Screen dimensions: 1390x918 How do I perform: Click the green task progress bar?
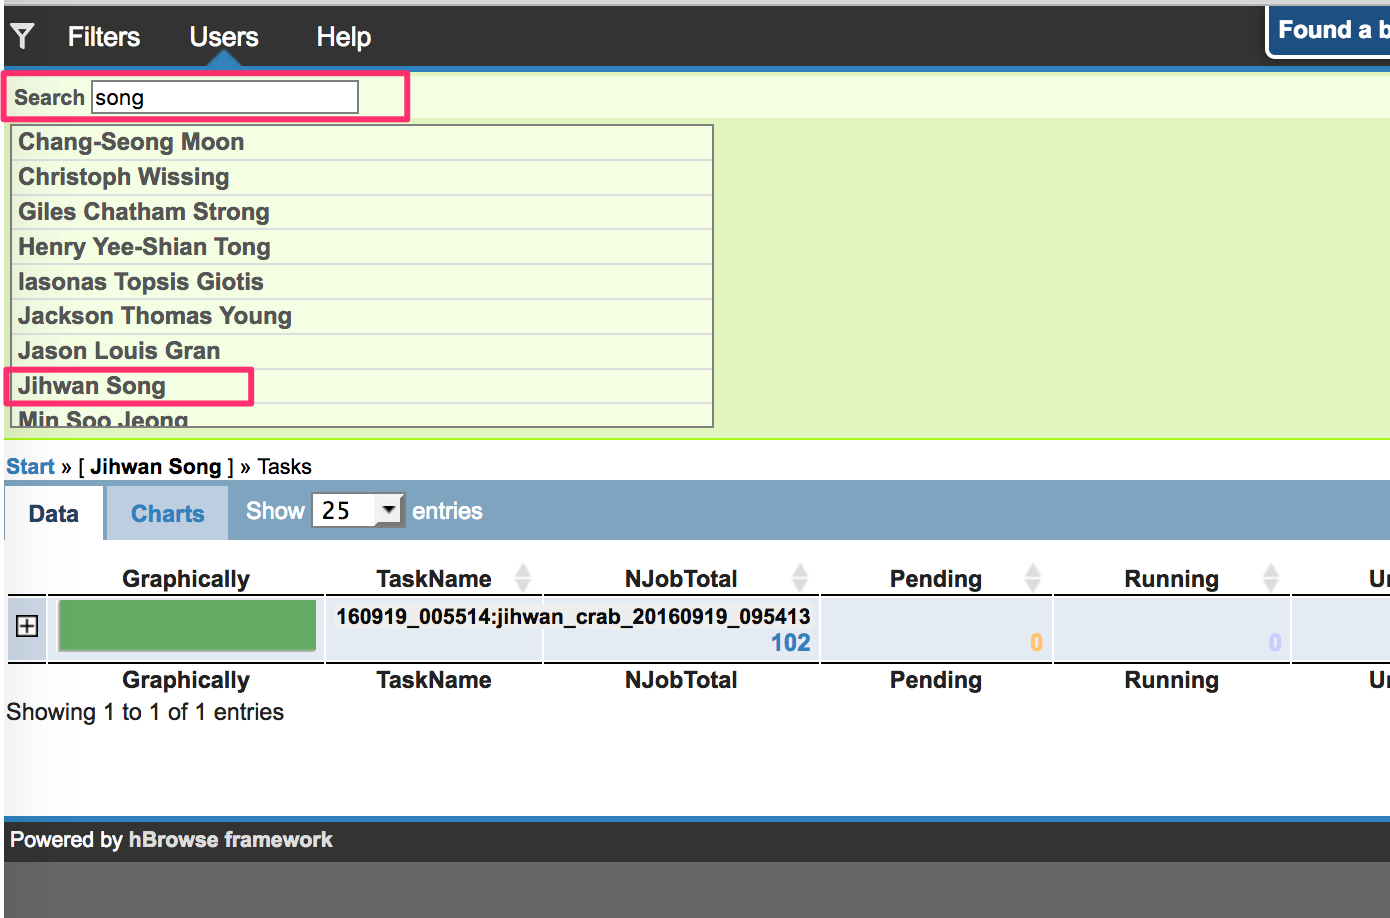click(187, 626)
